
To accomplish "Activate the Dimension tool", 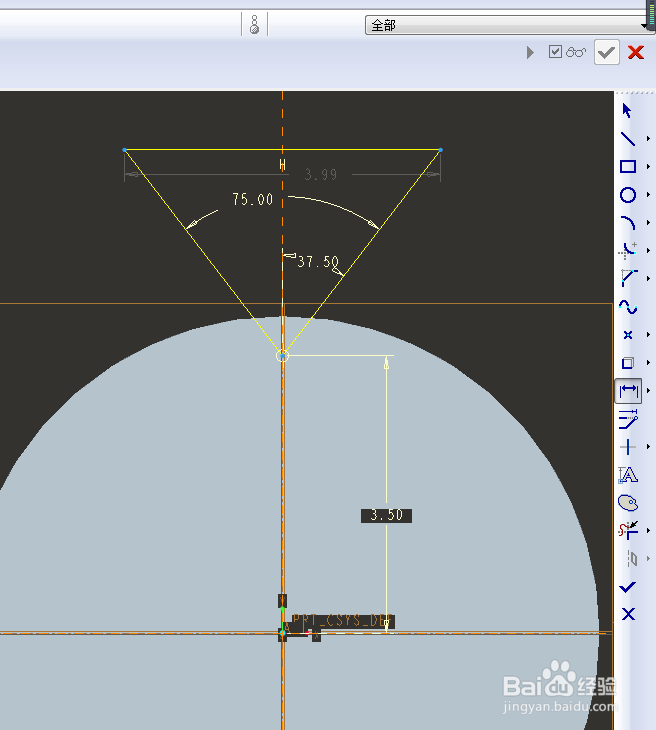I will [628, 391].
